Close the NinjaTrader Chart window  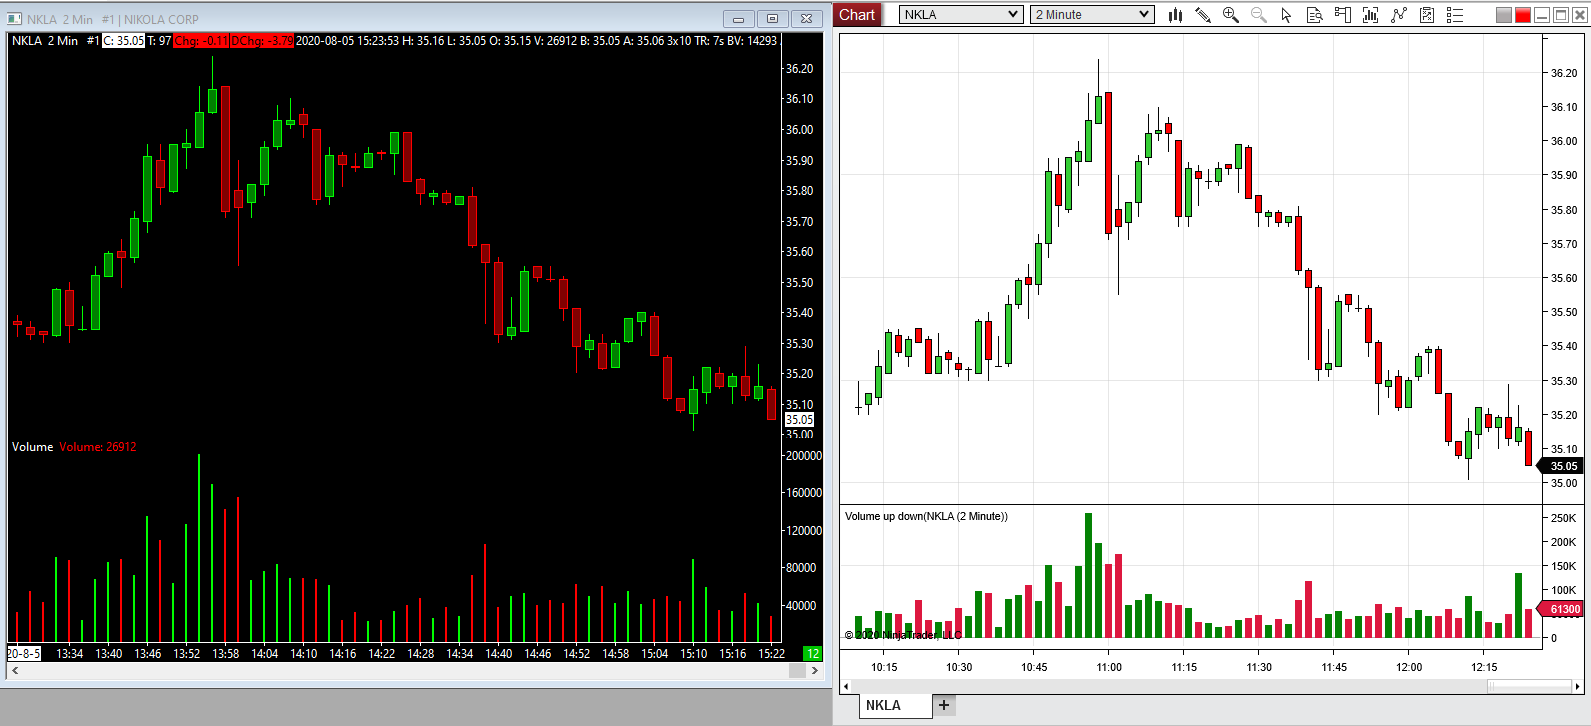tap(1579, 15)
